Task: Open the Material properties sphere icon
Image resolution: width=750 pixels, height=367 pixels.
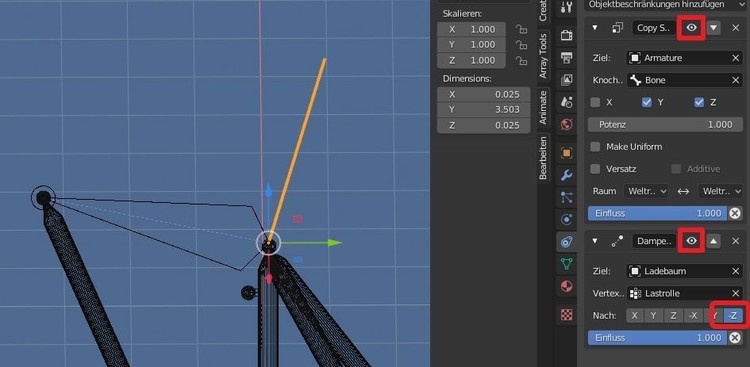Action: pos(566,286)
